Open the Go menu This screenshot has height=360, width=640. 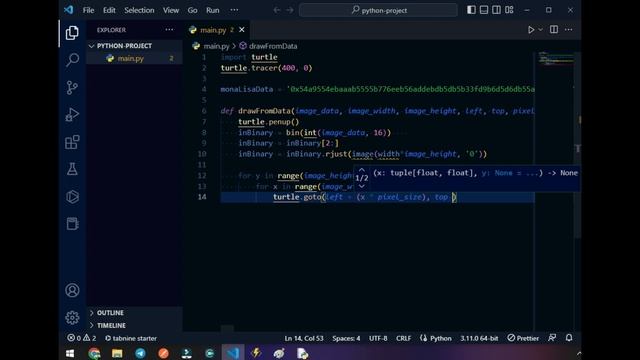(192, 10)
